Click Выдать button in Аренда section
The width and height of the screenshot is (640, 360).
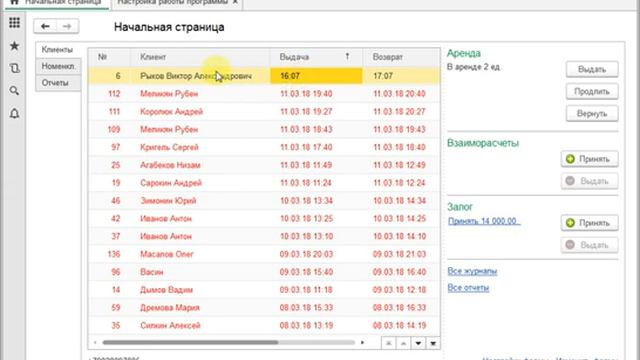click(x=592, y=69)
